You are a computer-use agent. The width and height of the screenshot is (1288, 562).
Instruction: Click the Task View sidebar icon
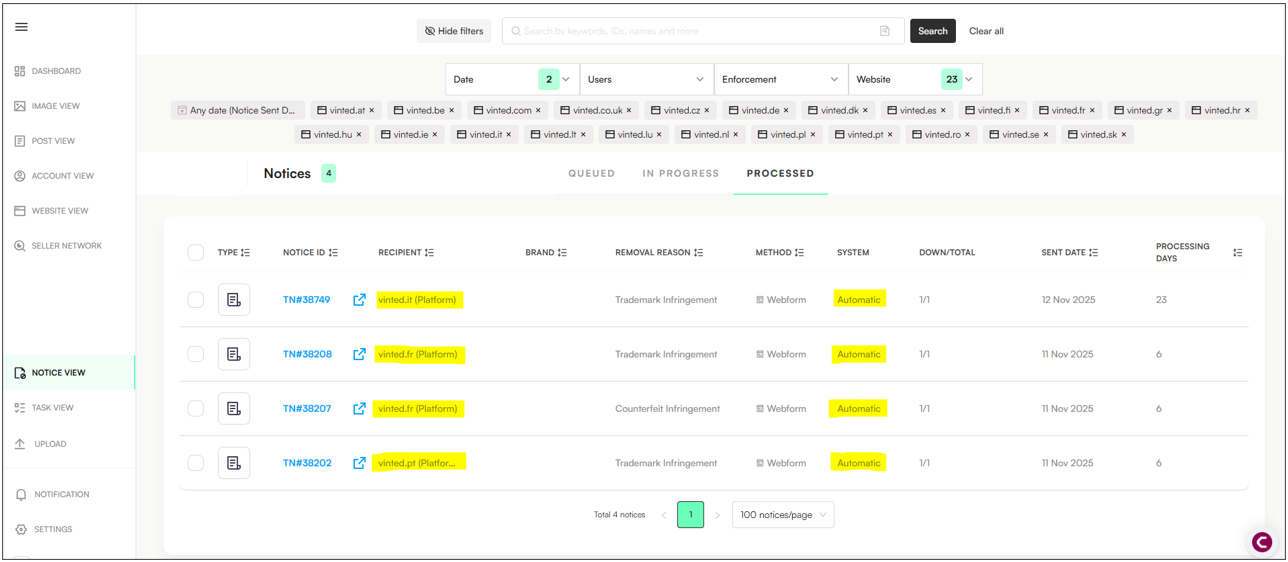point(20,408)
